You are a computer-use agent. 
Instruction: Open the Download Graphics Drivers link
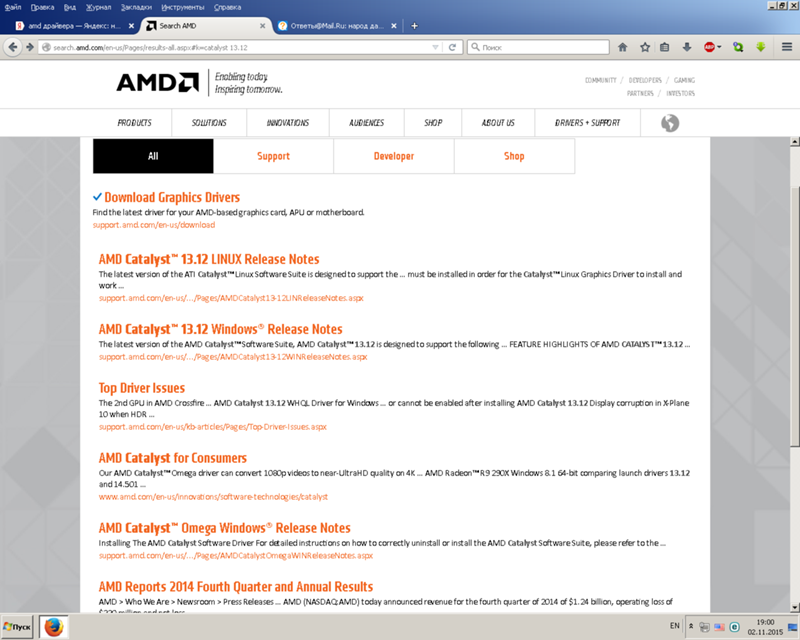click(172, 198)
